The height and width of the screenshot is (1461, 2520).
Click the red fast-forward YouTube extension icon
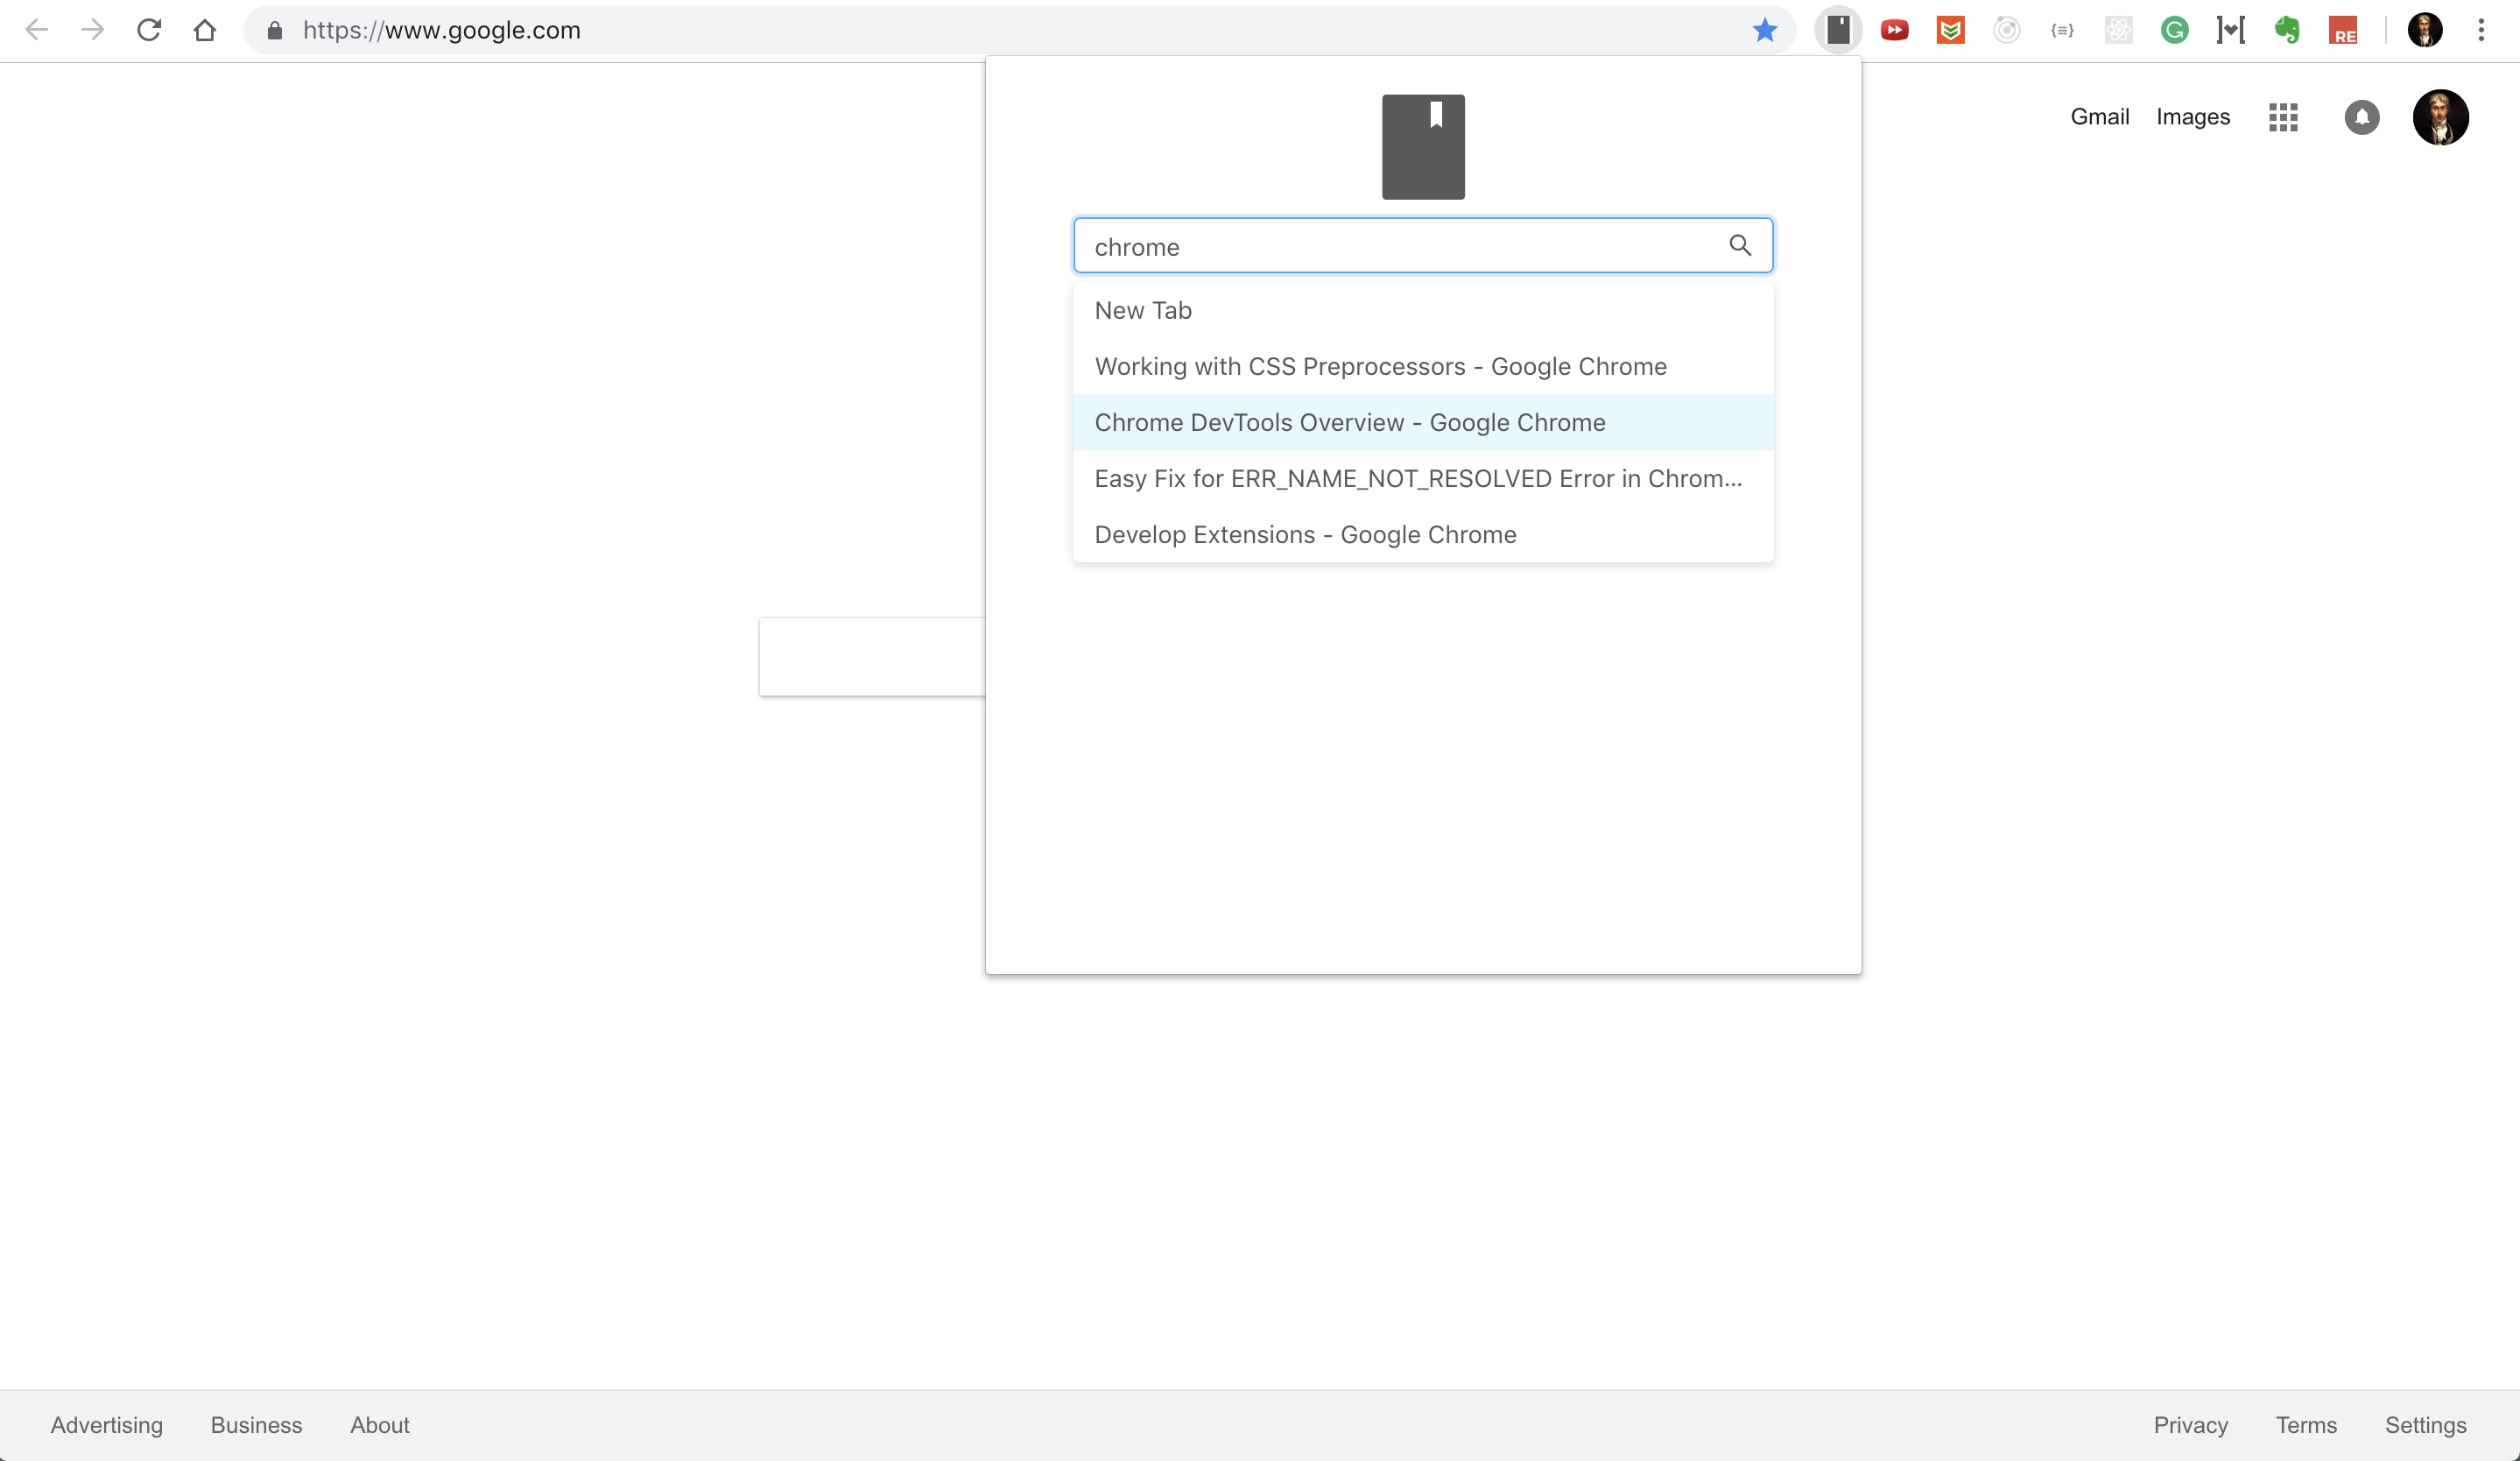(x=1894, y=30)
